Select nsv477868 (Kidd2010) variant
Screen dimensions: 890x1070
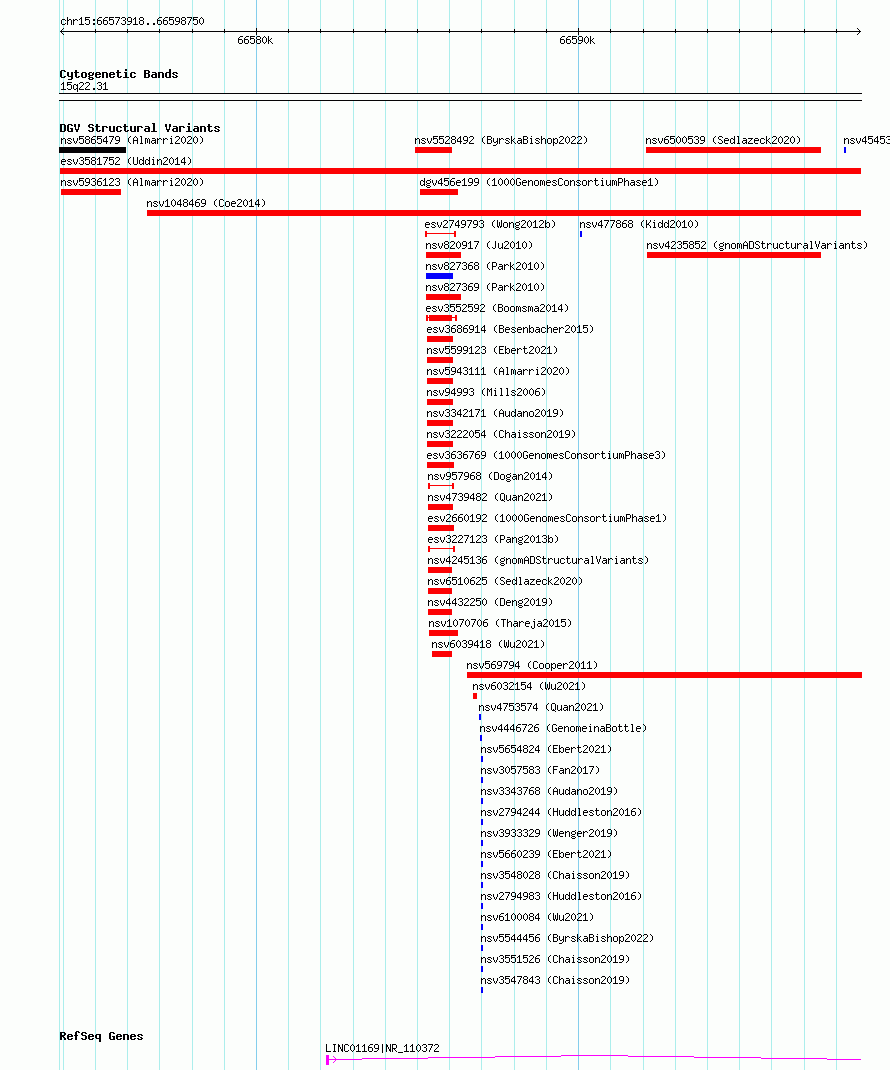639,224
